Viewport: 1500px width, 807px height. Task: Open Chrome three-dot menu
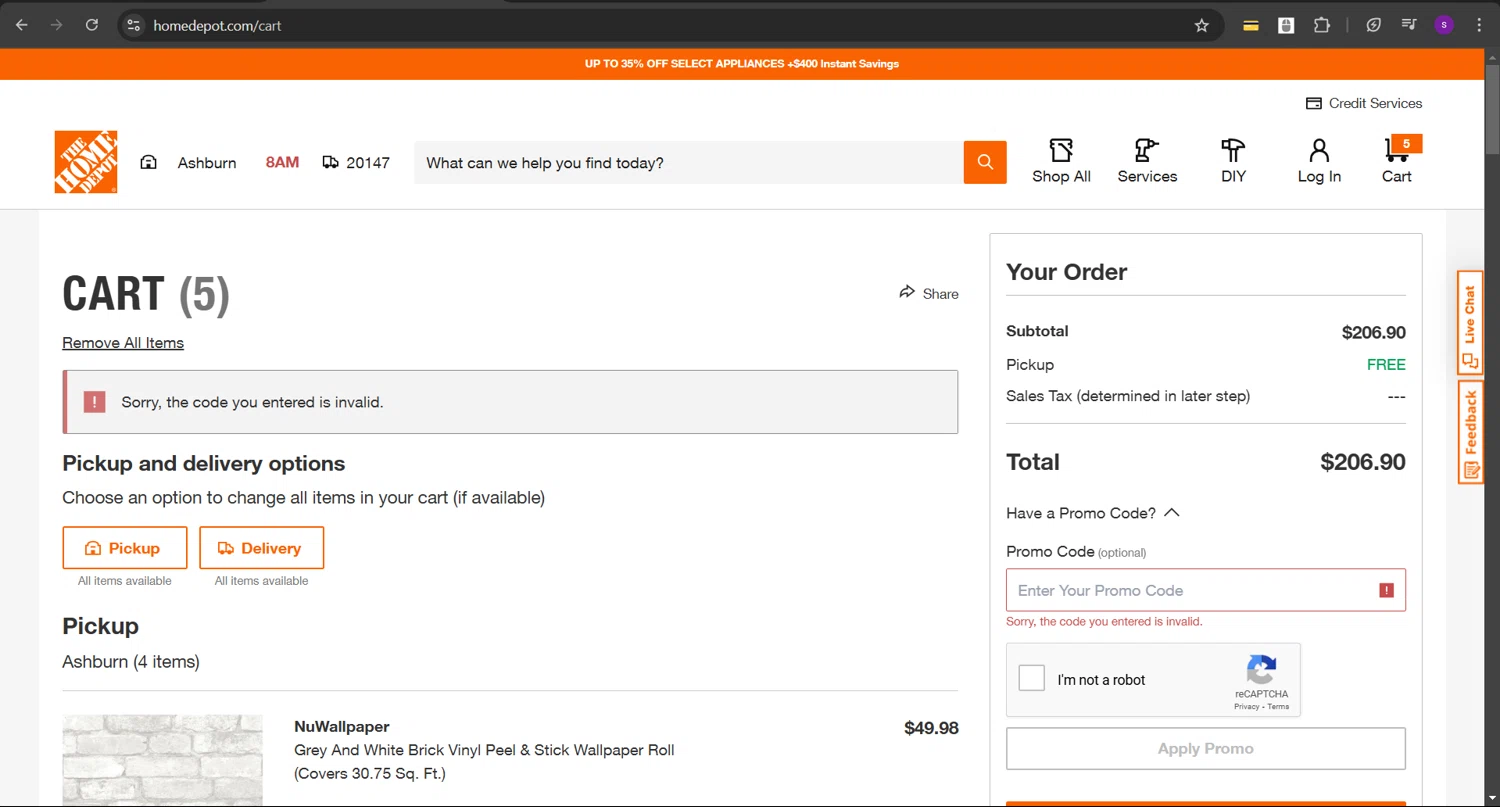point(1479,25)
